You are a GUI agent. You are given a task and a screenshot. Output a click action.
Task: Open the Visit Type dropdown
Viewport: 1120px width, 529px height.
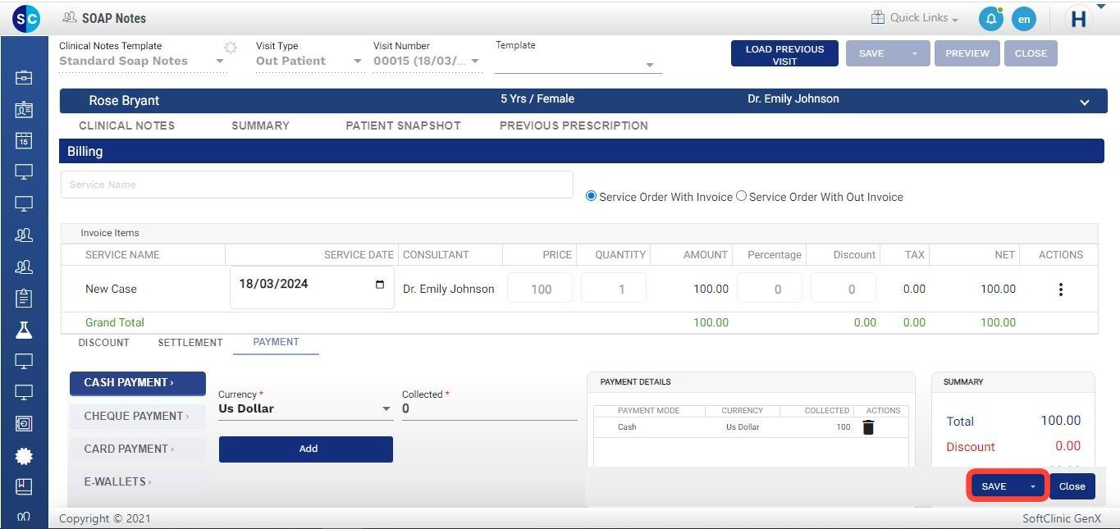309,61
